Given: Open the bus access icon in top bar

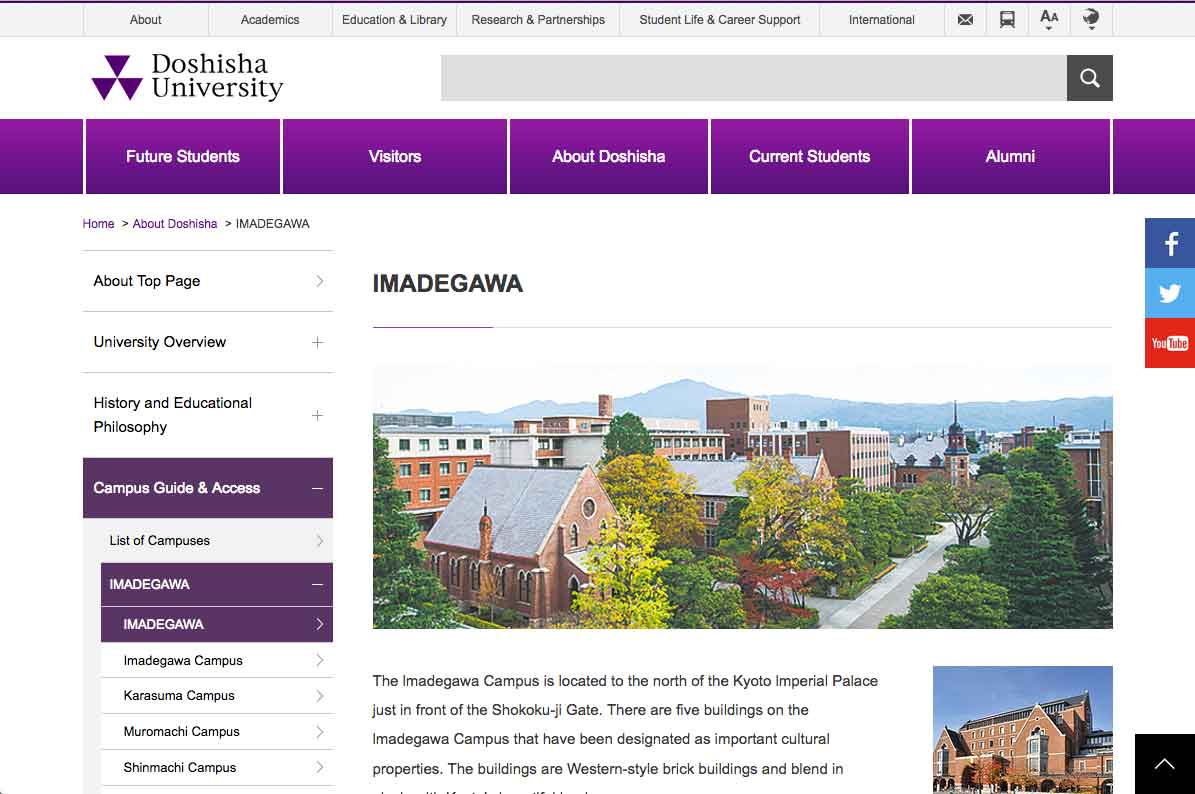Looking at the screenshot, I should click(1007, 20).
